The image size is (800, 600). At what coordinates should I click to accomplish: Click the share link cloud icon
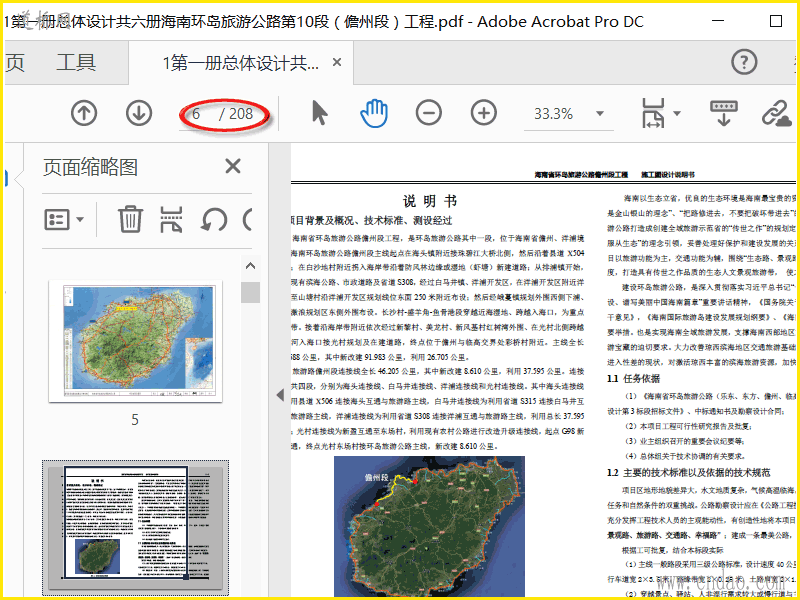coord(777,113)
